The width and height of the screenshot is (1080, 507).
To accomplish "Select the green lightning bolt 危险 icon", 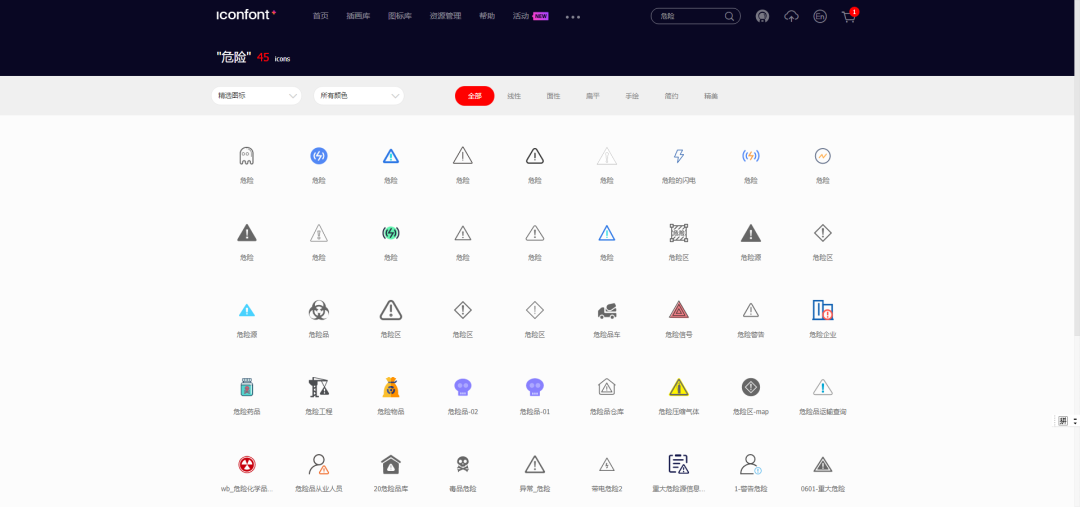I will 391,234.
